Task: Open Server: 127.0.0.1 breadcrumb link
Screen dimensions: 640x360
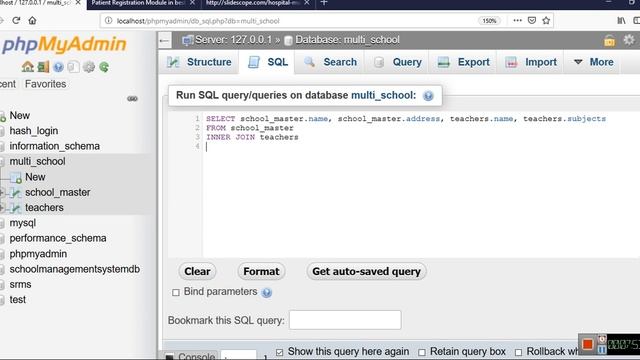Action: click(233, 40)
